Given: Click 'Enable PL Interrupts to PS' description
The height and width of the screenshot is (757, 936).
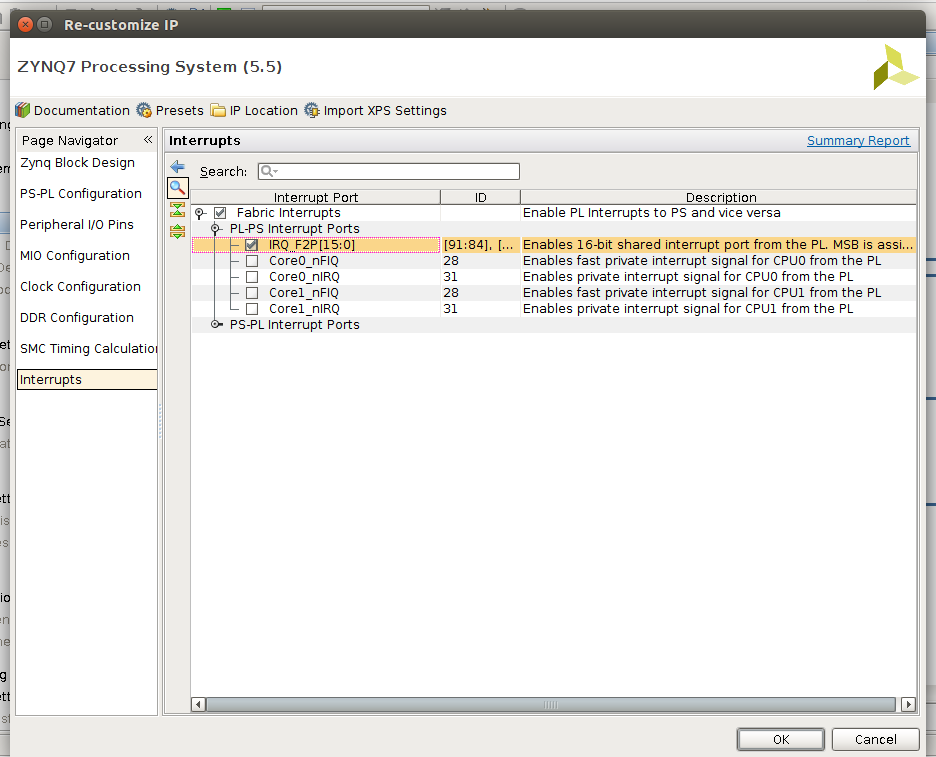Looking at the screenshot, I should (x=651, y=213).
